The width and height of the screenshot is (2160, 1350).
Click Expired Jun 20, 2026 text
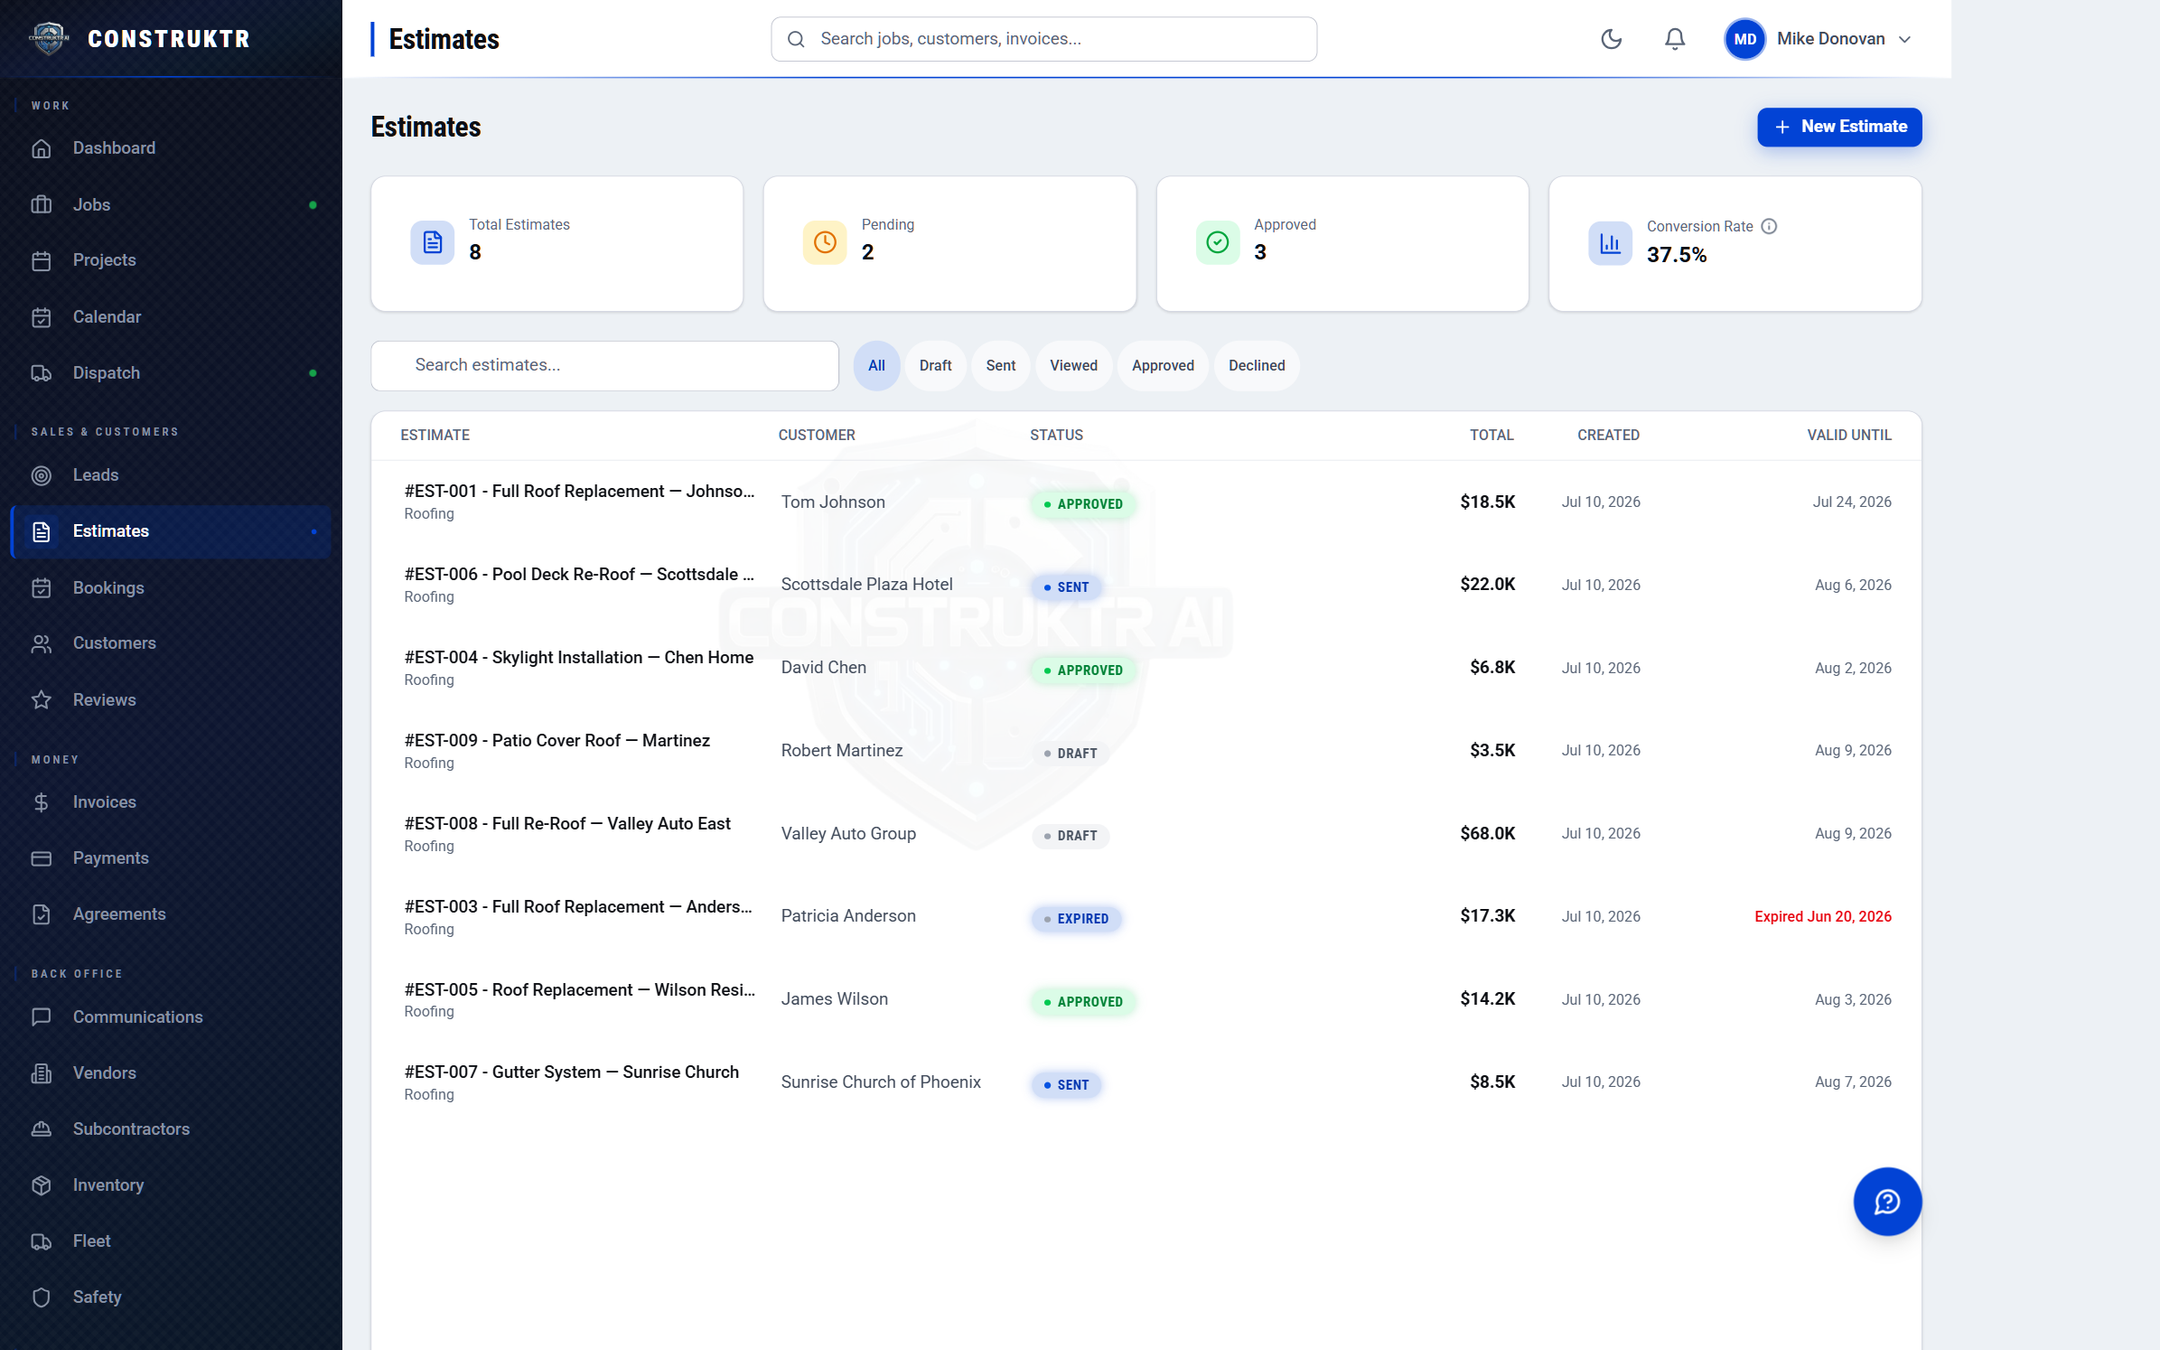1822,916
